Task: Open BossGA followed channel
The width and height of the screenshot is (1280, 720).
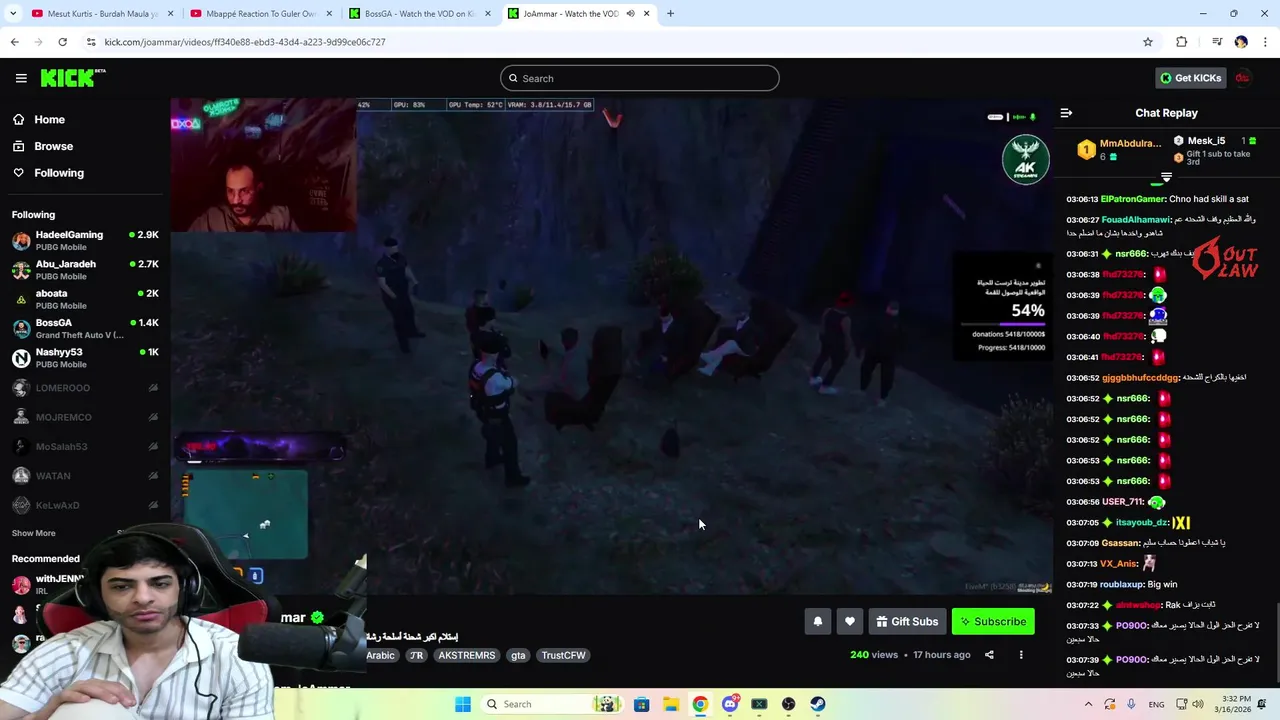Action: click(85, 328)
